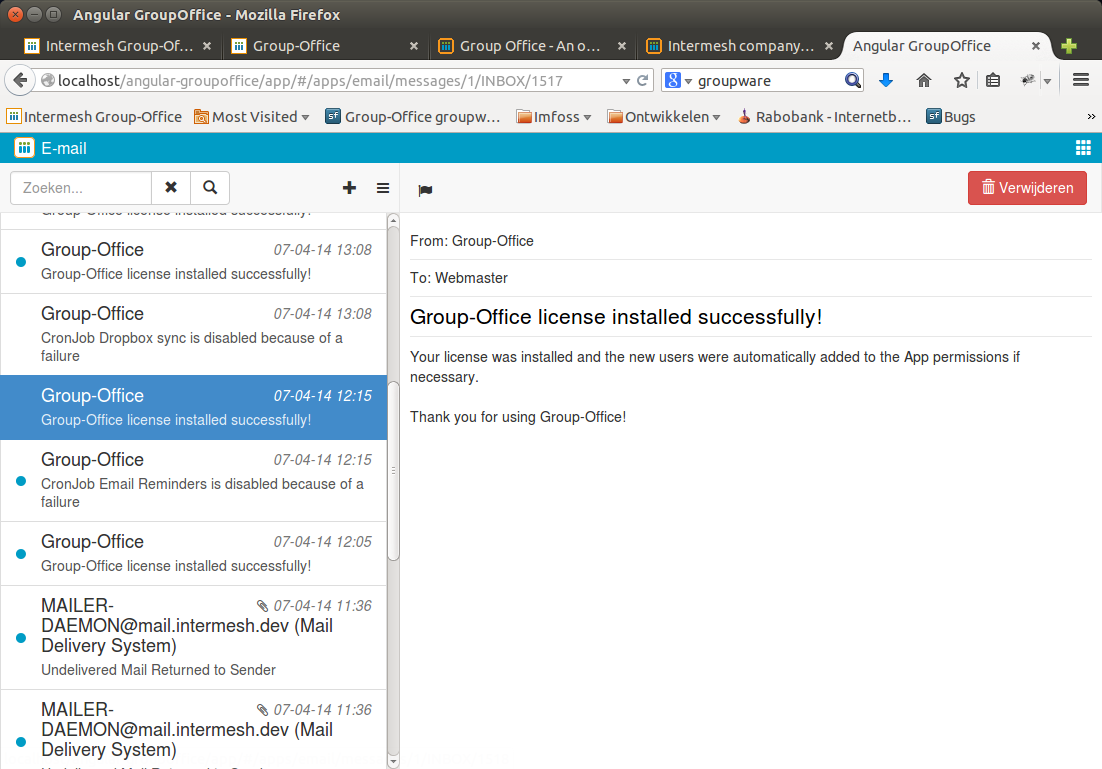Compose a new message with the plus icon
Screen dimensions: 1102x769
coord(349,188)
